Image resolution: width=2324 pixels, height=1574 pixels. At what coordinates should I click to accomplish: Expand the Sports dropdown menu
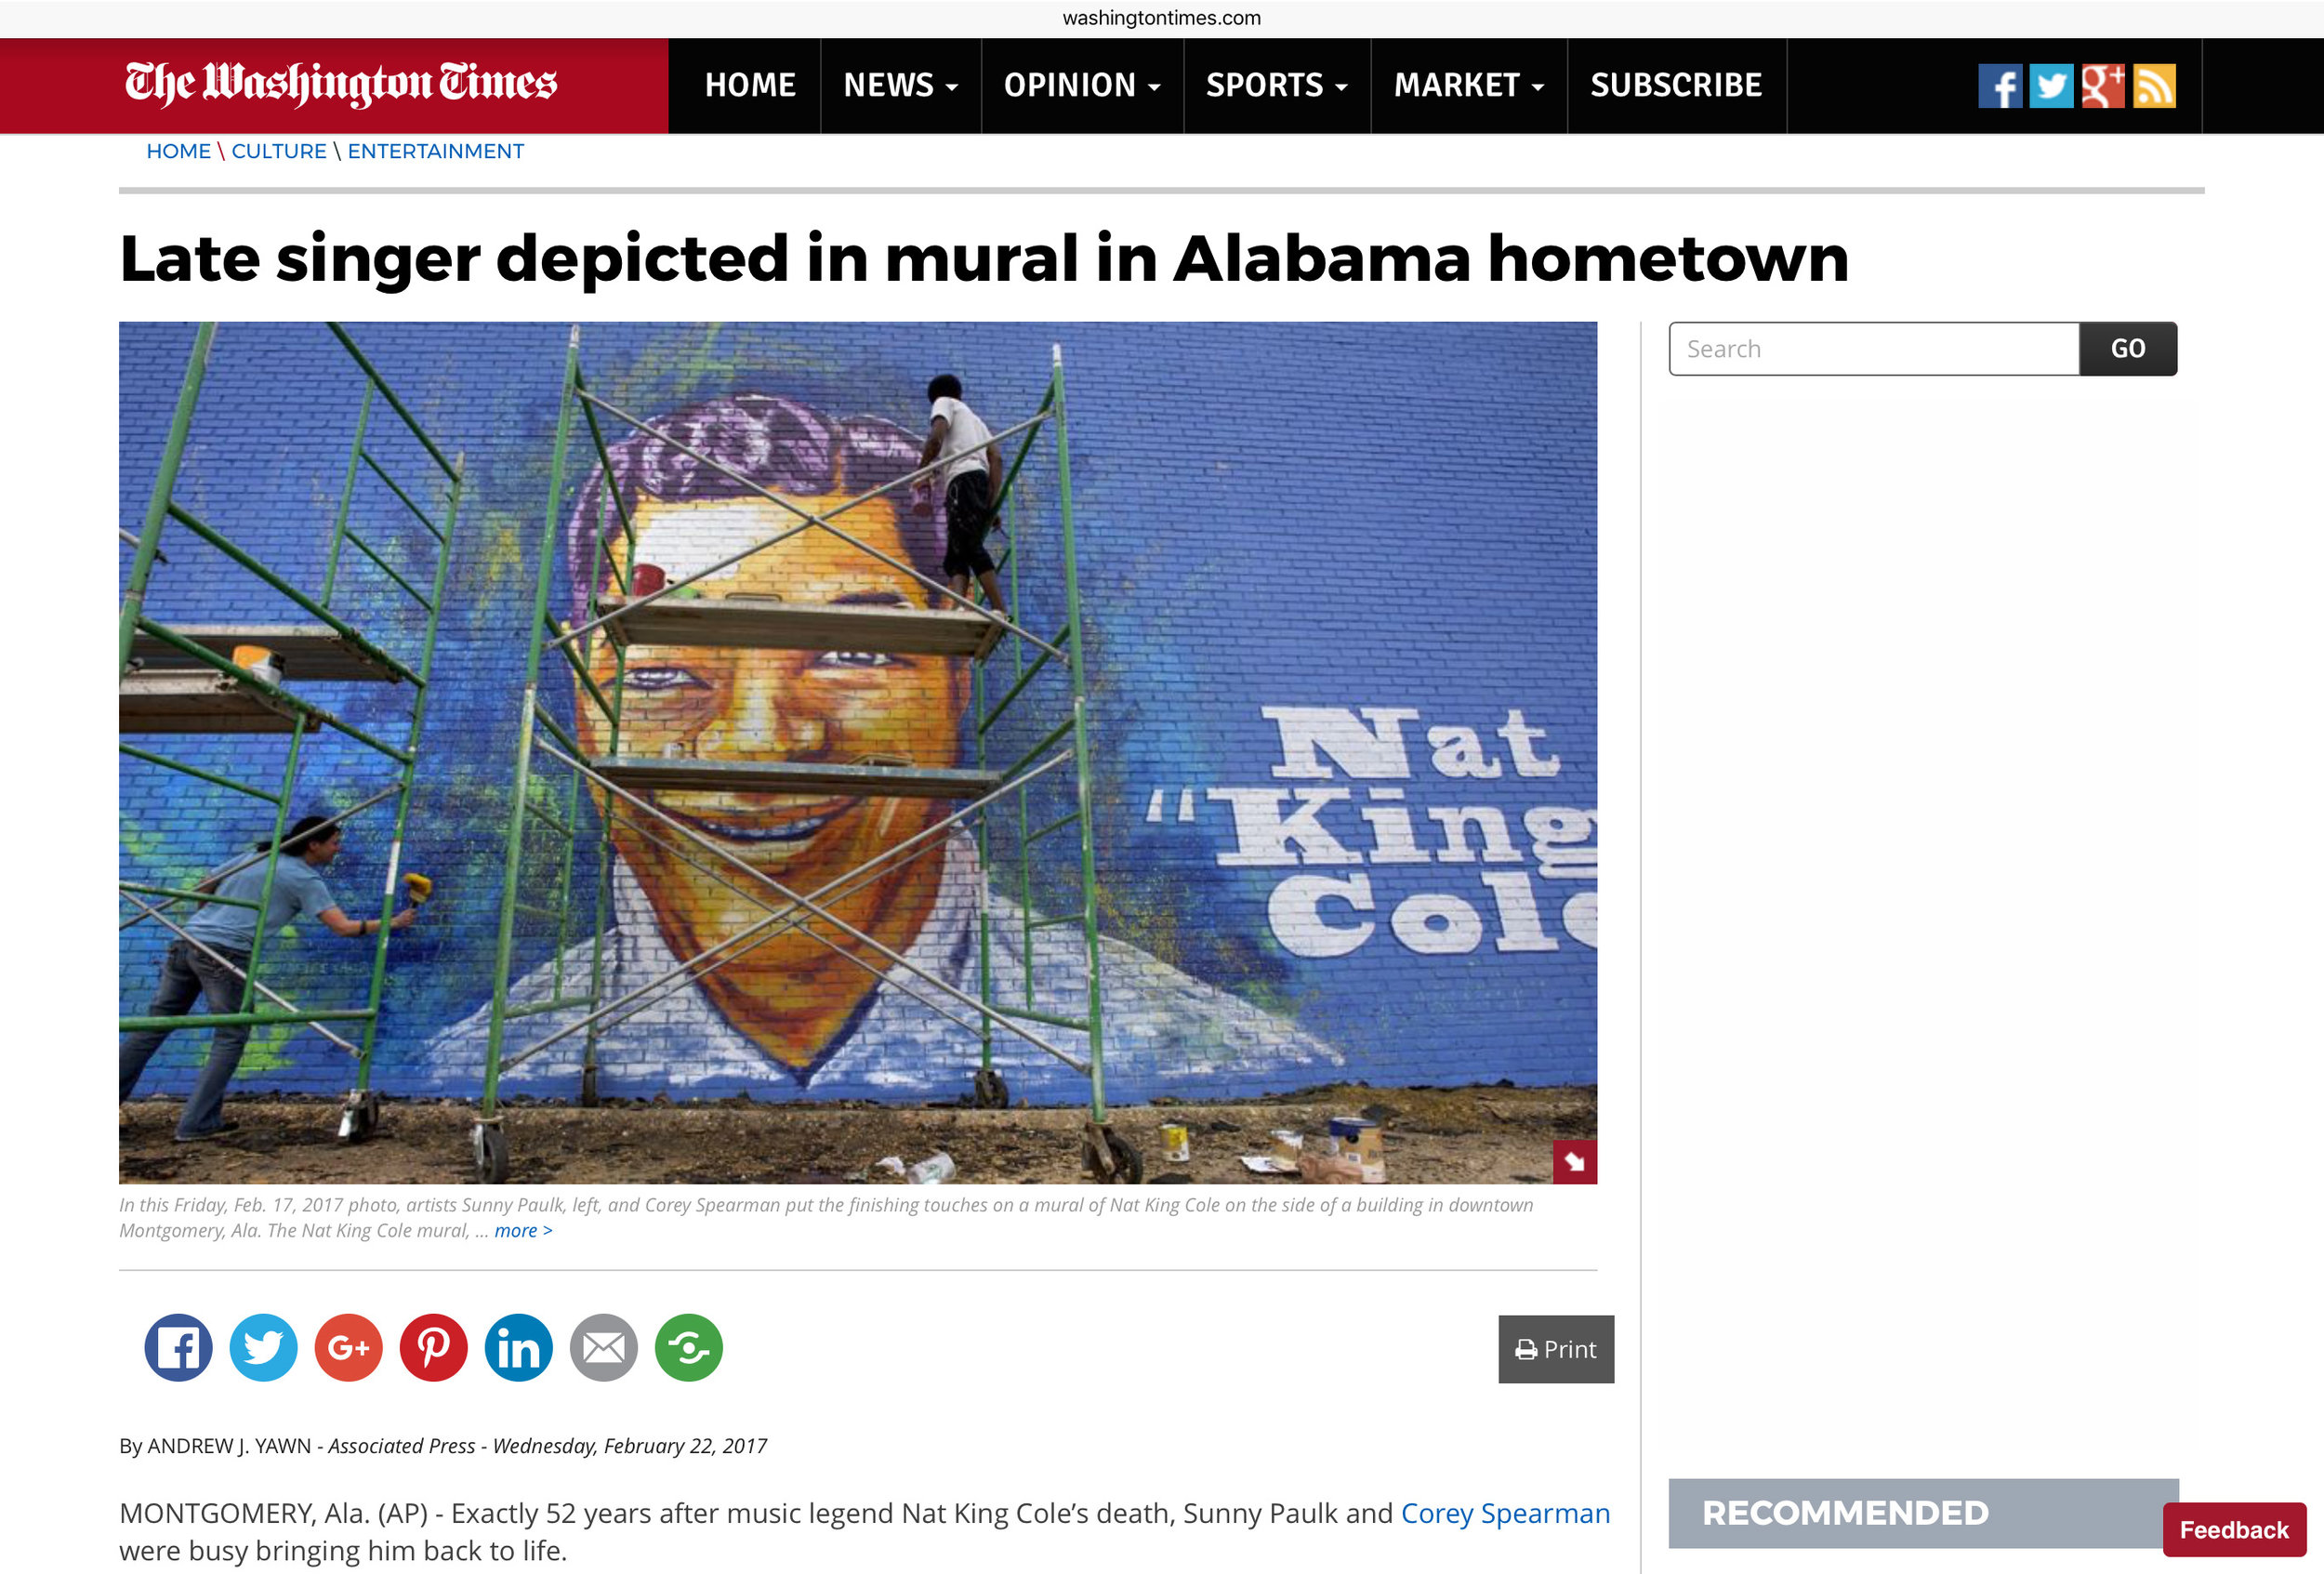pos(1277,86)
